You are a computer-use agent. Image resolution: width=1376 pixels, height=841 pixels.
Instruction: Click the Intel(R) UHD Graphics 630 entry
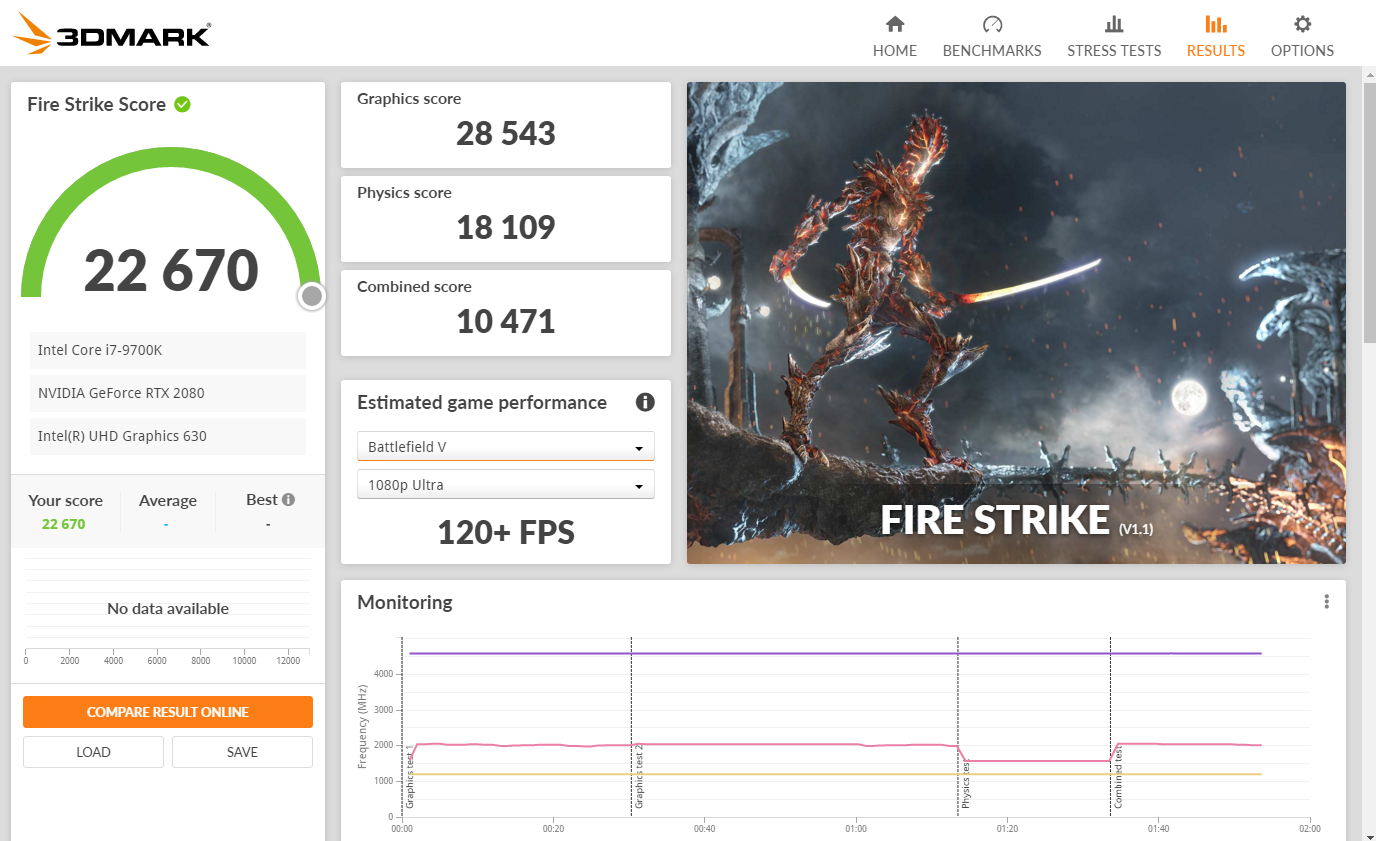click(x=168, y=436)
